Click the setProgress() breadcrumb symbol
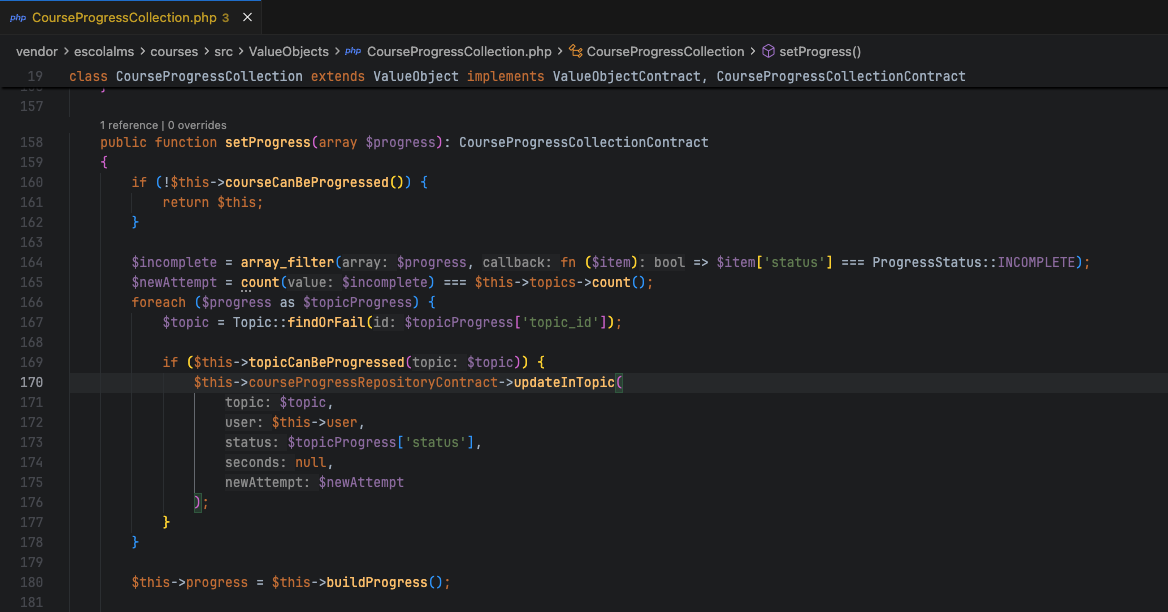Image resolution: width=1168 pixels, height=612 pixels. 819,51
